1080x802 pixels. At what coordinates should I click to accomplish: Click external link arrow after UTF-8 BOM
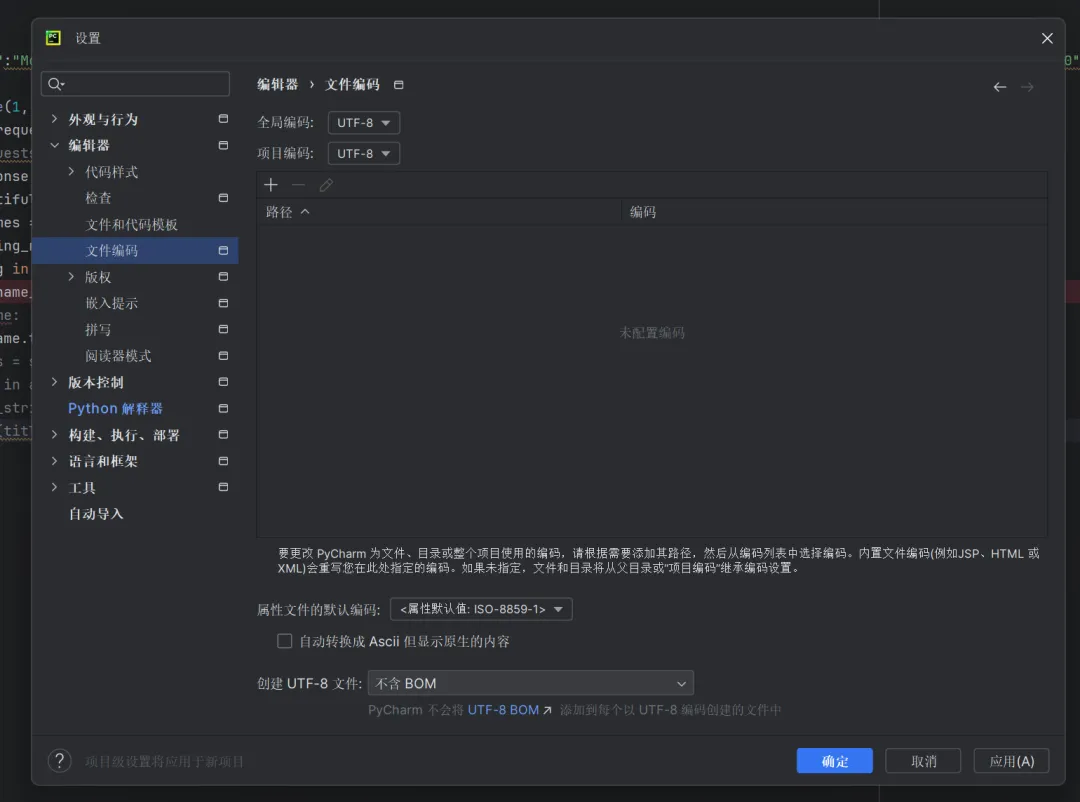tap(548, 710)
